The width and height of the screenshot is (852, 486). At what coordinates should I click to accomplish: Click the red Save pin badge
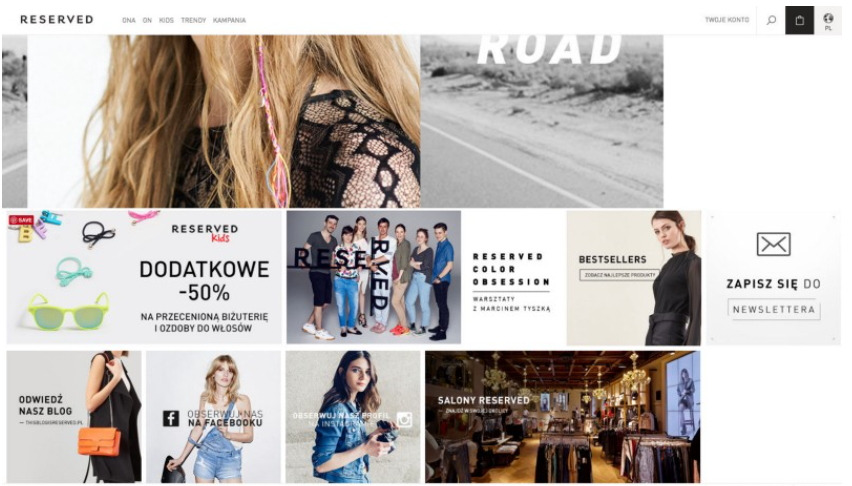coord(21,220)
